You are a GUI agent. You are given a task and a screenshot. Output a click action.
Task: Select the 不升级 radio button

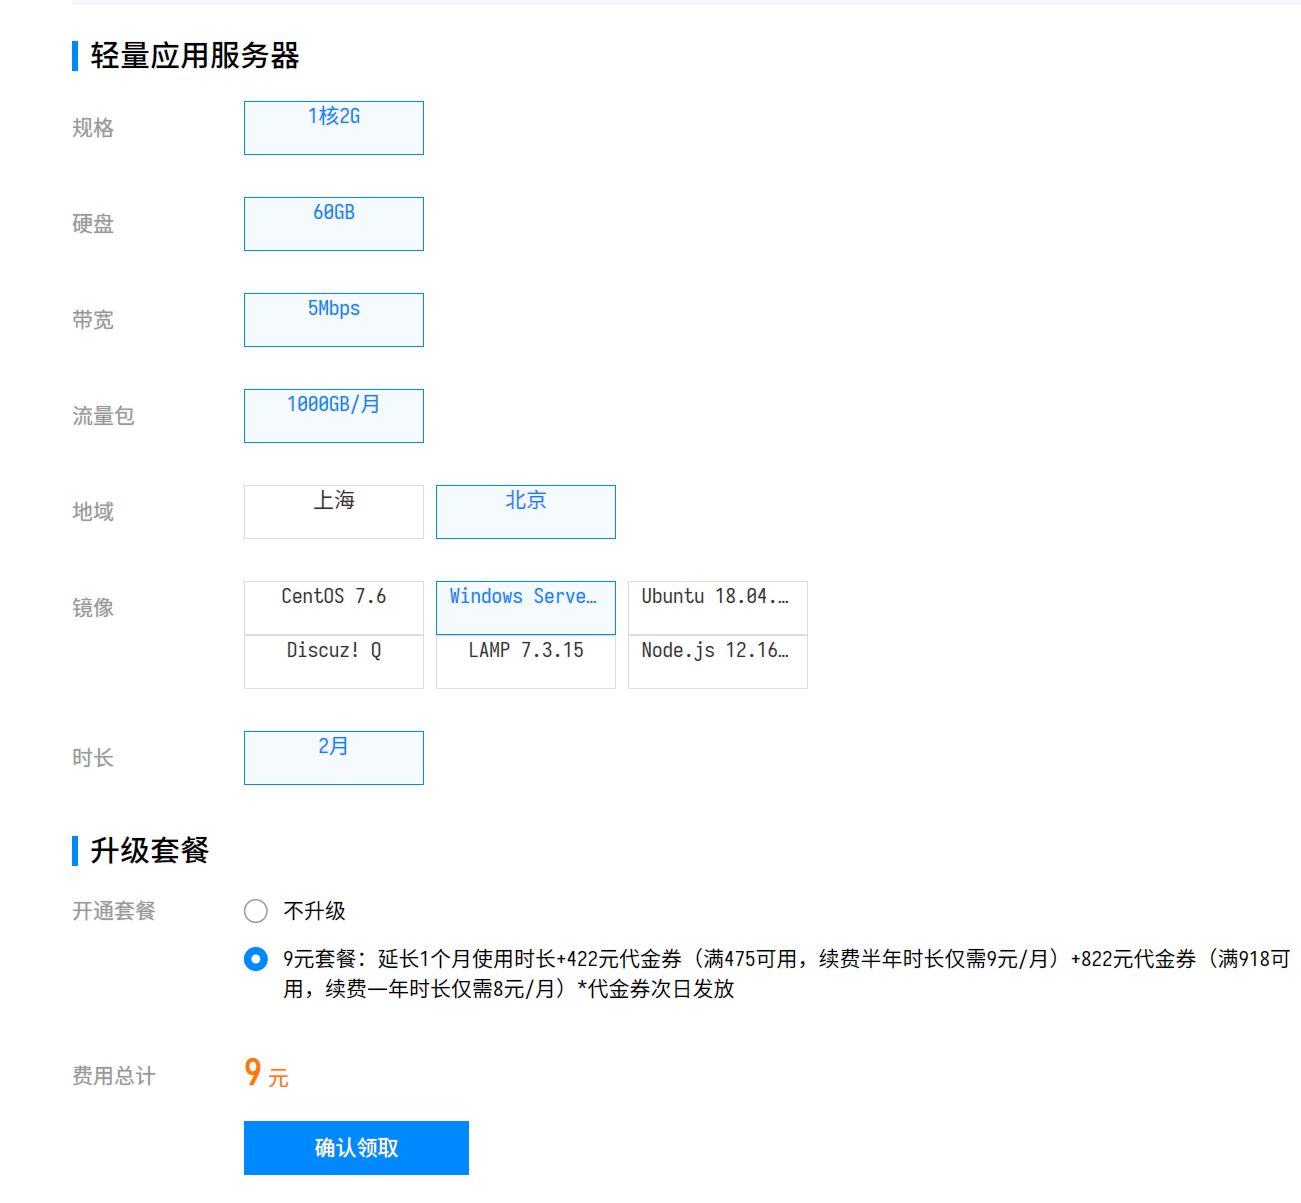pos(256,911)
